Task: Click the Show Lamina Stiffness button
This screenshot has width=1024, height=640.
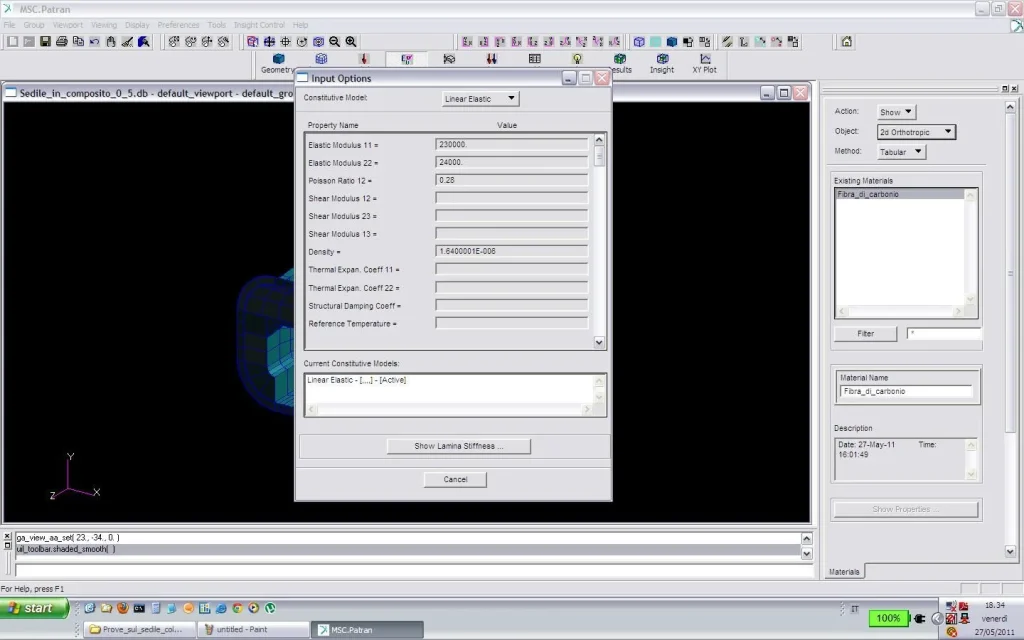Action: [x=458, y=446]
